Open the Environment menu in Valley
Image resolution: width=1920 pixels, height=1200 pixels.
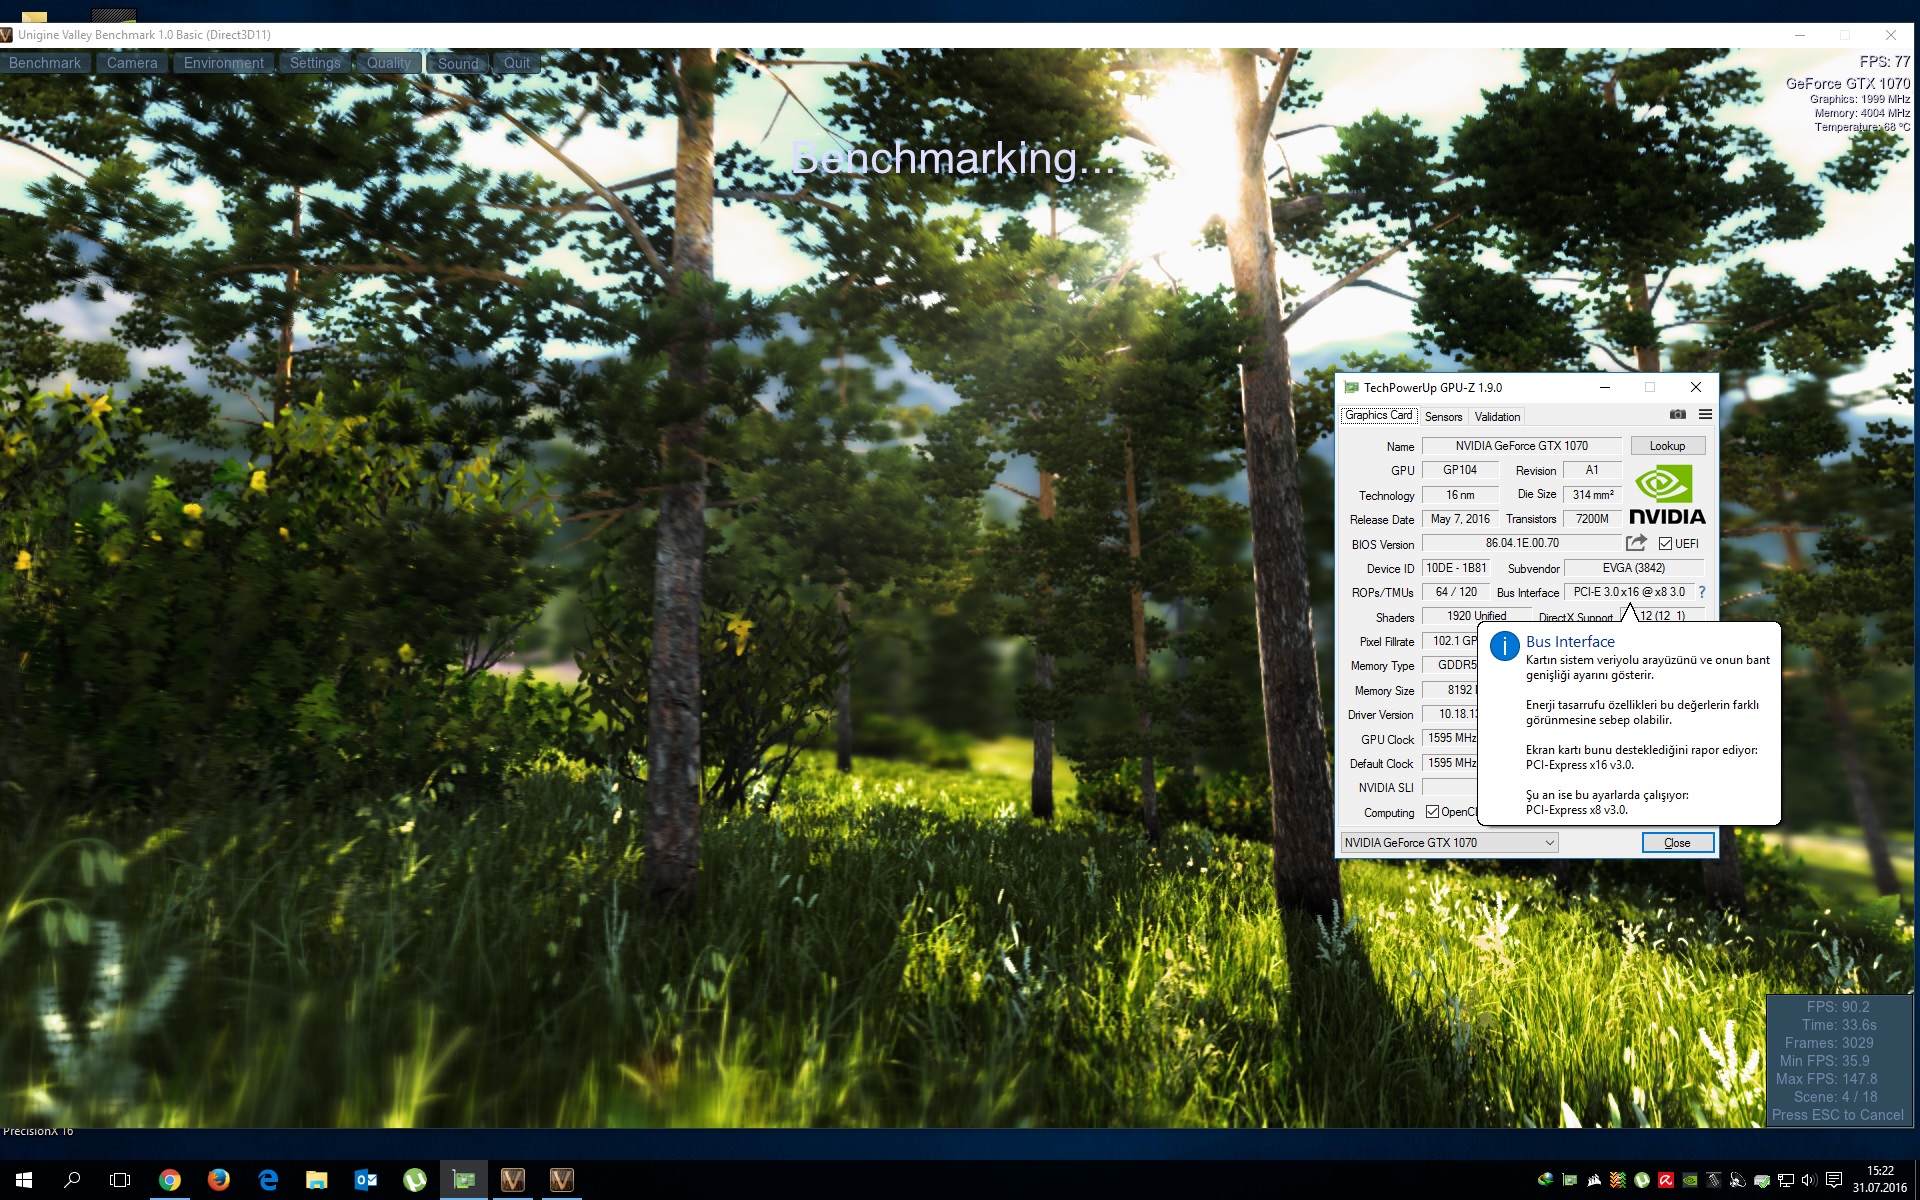(224, 63)
